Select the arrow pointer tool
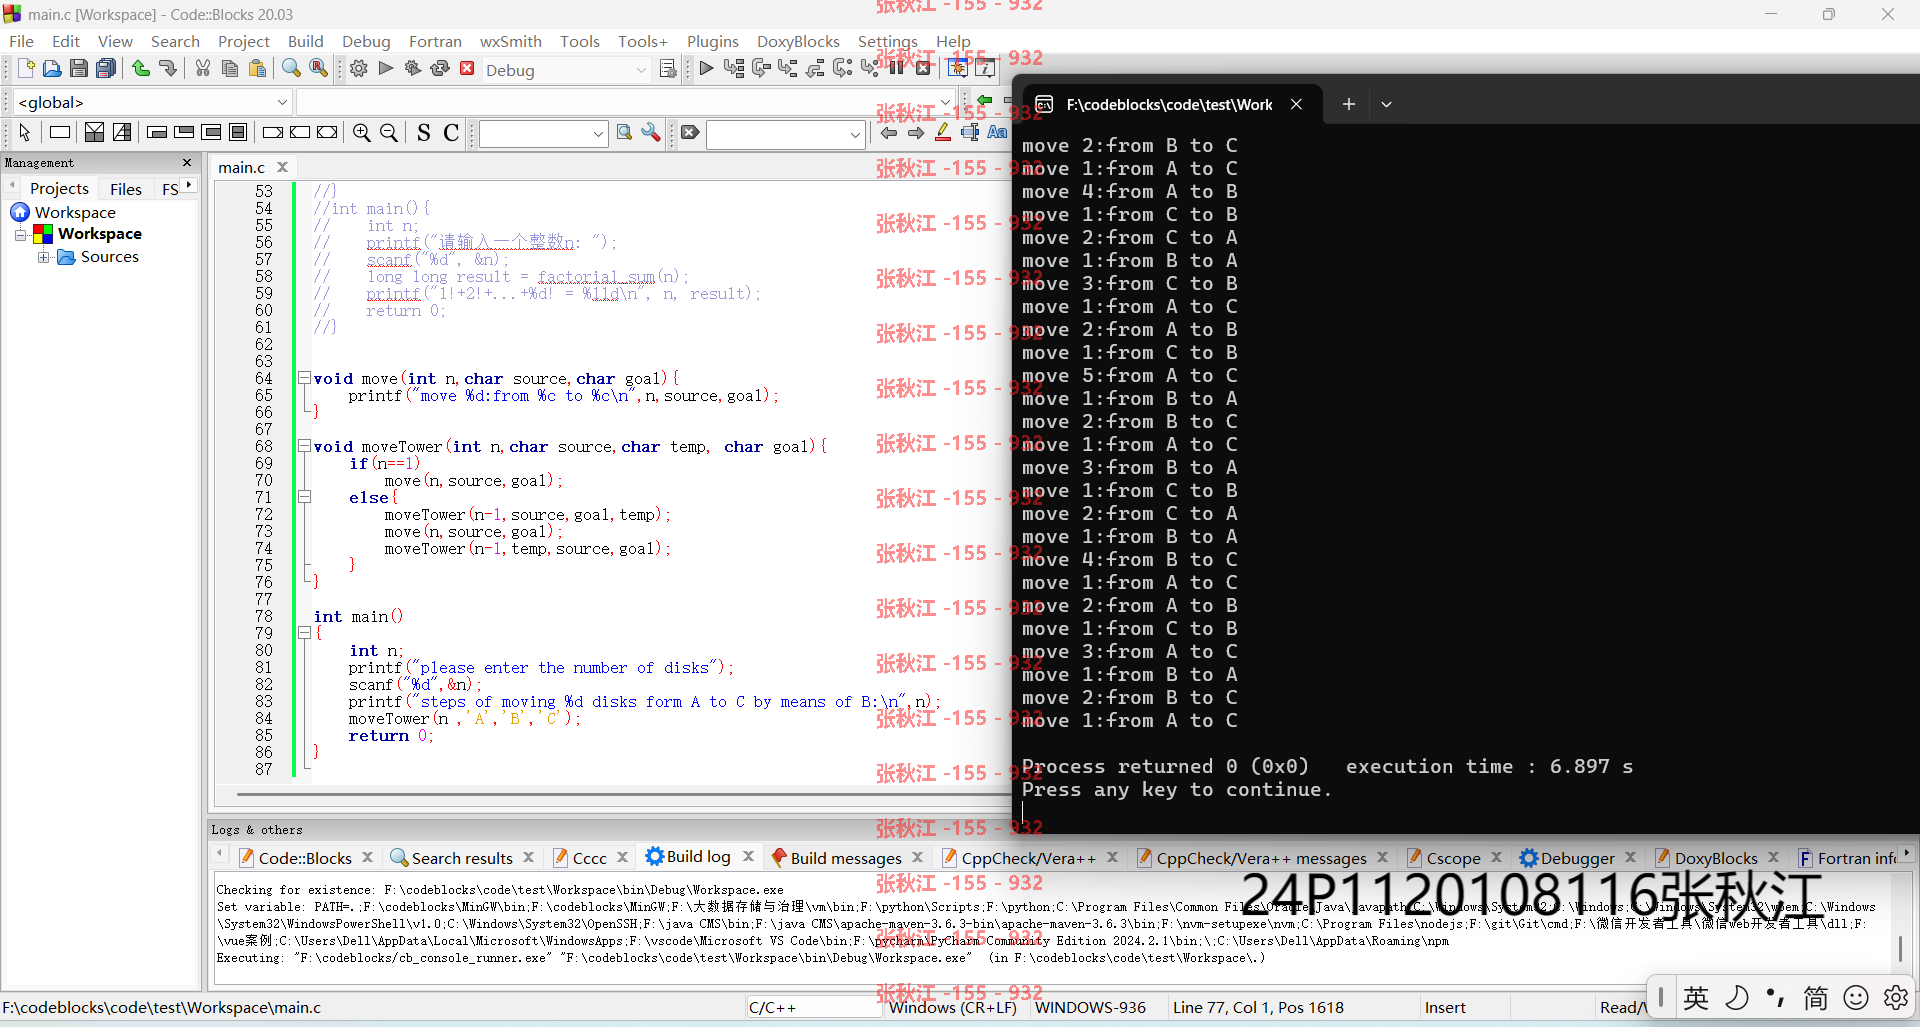 (x=25, y=133)
